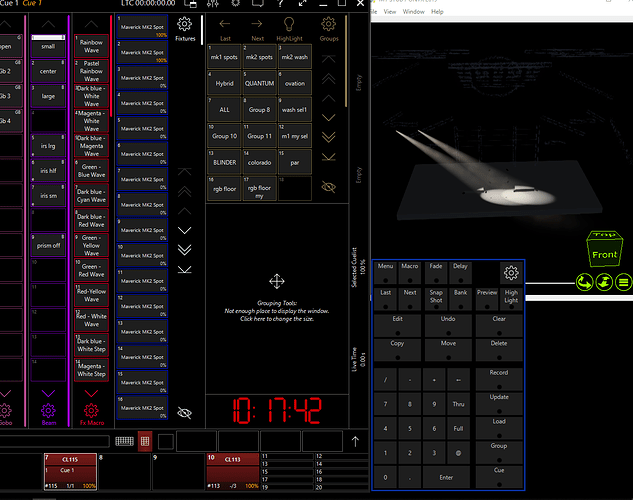The width and height of the screenshot is (633, 500).
Task: Click the tan scrollbar beside the Groups gear
Action: 346,61
